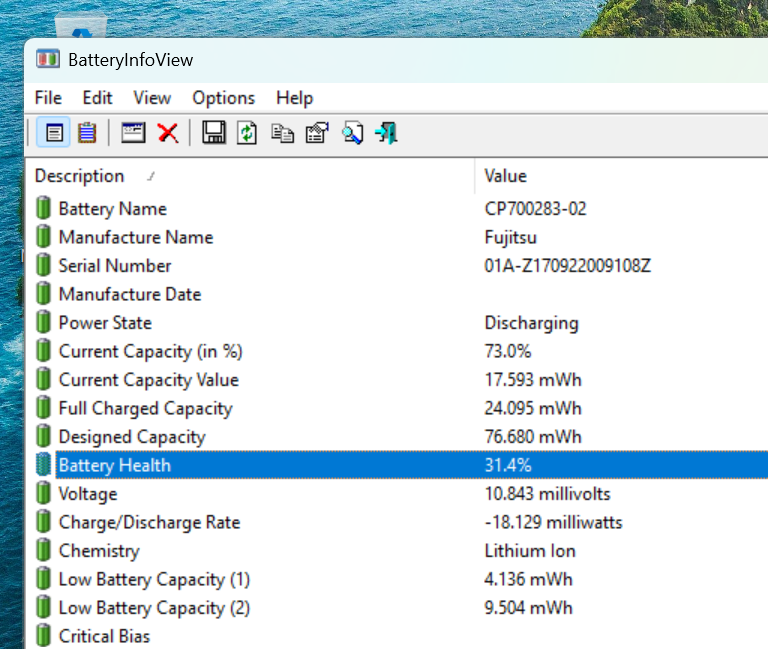
Task: Click the Exit door toolbar icon
Action: tap(386, 133)
